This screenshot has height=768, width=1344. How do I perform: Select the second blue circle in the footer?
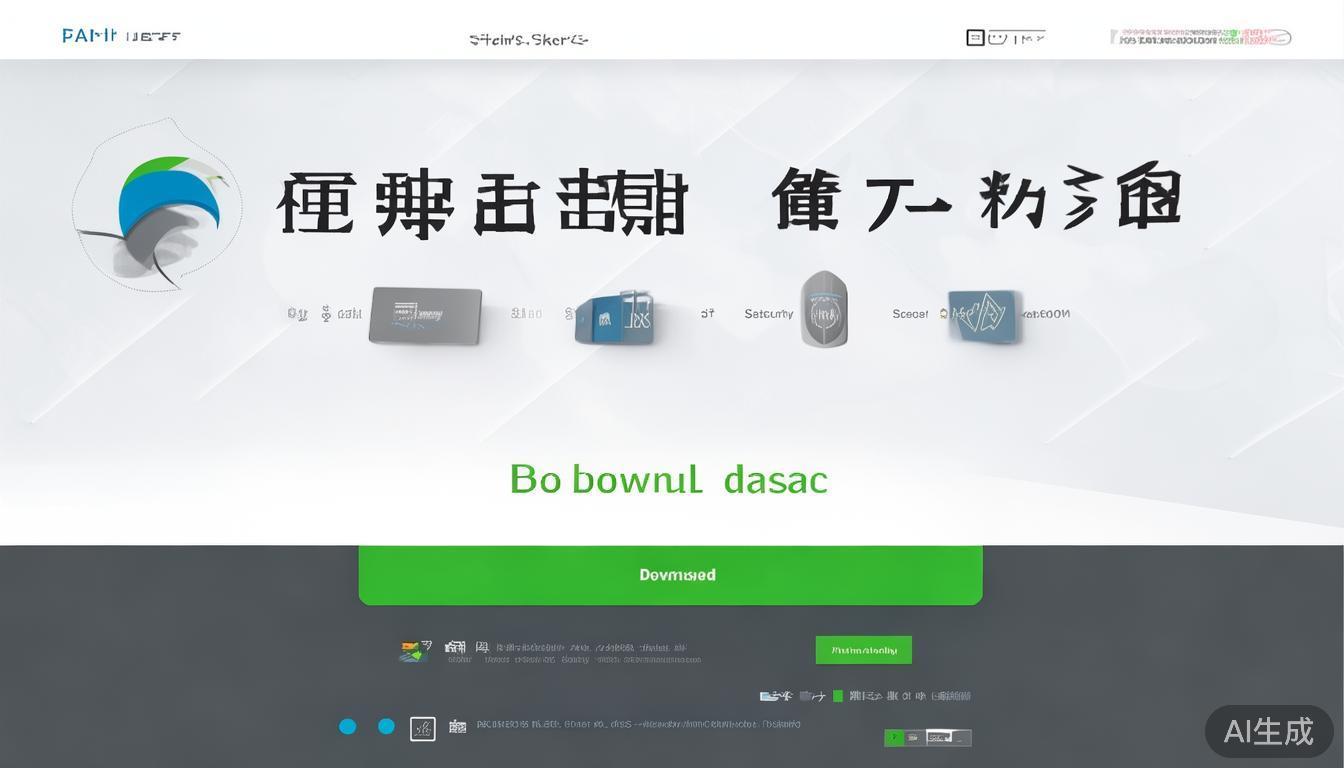(386, 727)
